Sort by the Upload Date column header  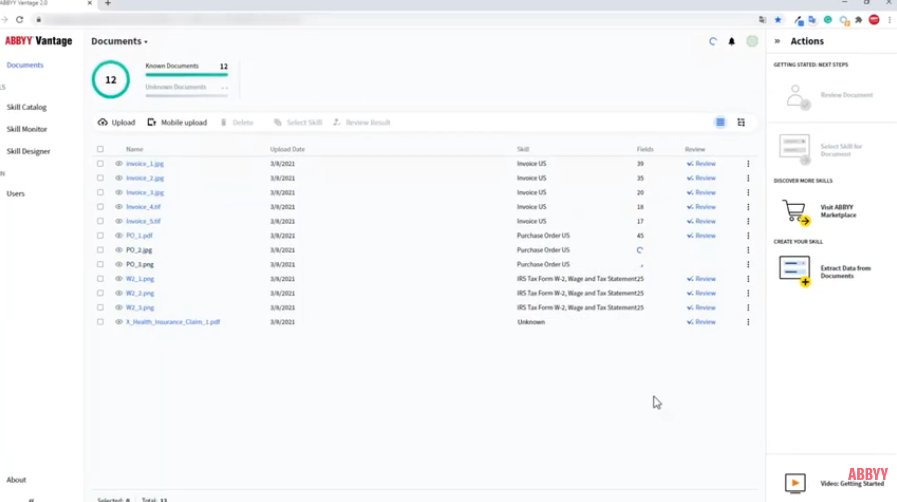(287, 149)
